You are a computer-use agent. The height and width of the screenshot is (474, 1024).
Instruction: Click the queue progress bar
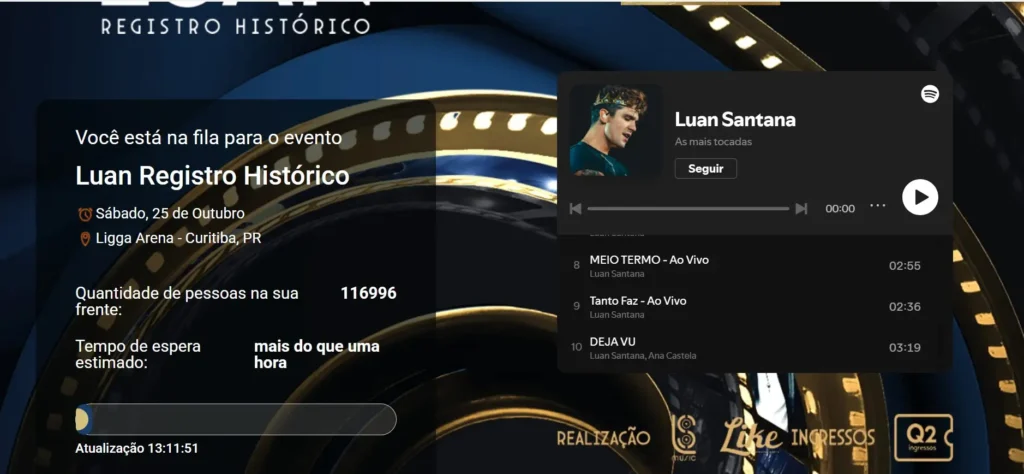[236, 419]
